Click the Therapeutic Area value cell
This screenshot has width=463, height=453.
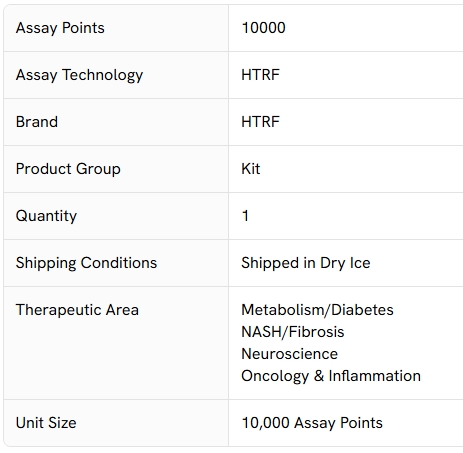pos(346,343)
